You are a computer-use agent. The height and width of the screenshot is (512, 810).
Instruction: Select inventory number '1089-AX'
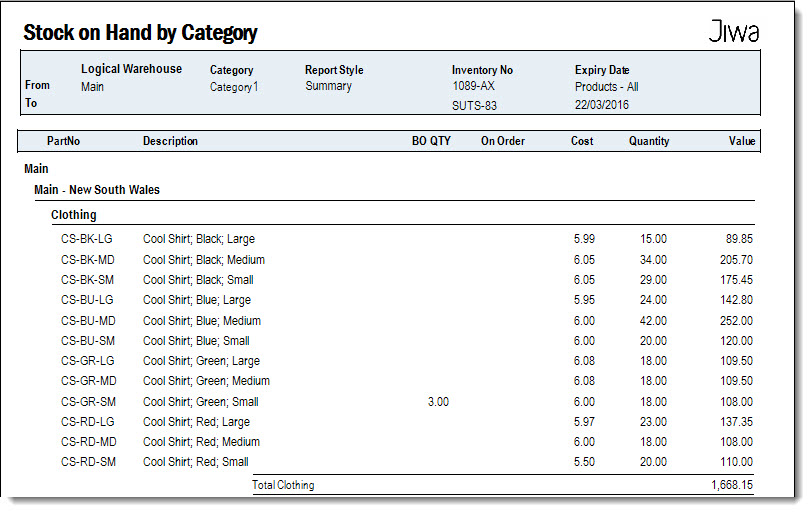pyautogui.click(x=473, y=86)
